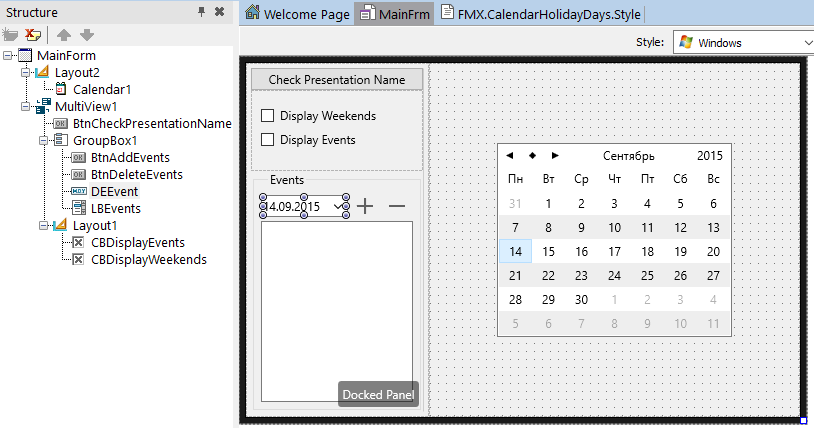Viewport: 814px width, 428px height.
Task: Open the Style Windows dropdown
Action: pos(743,43)
